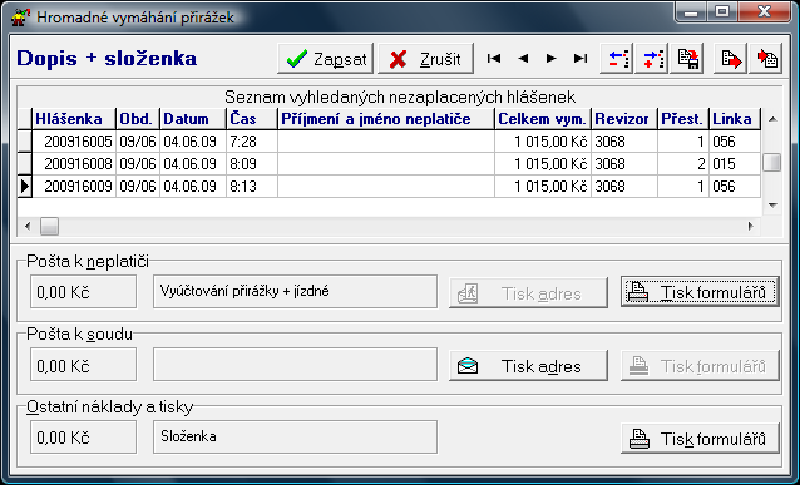Click vertical scrollbar down arrow in table
The width and height of the screenshot is (800, 485).
[772, 206]
